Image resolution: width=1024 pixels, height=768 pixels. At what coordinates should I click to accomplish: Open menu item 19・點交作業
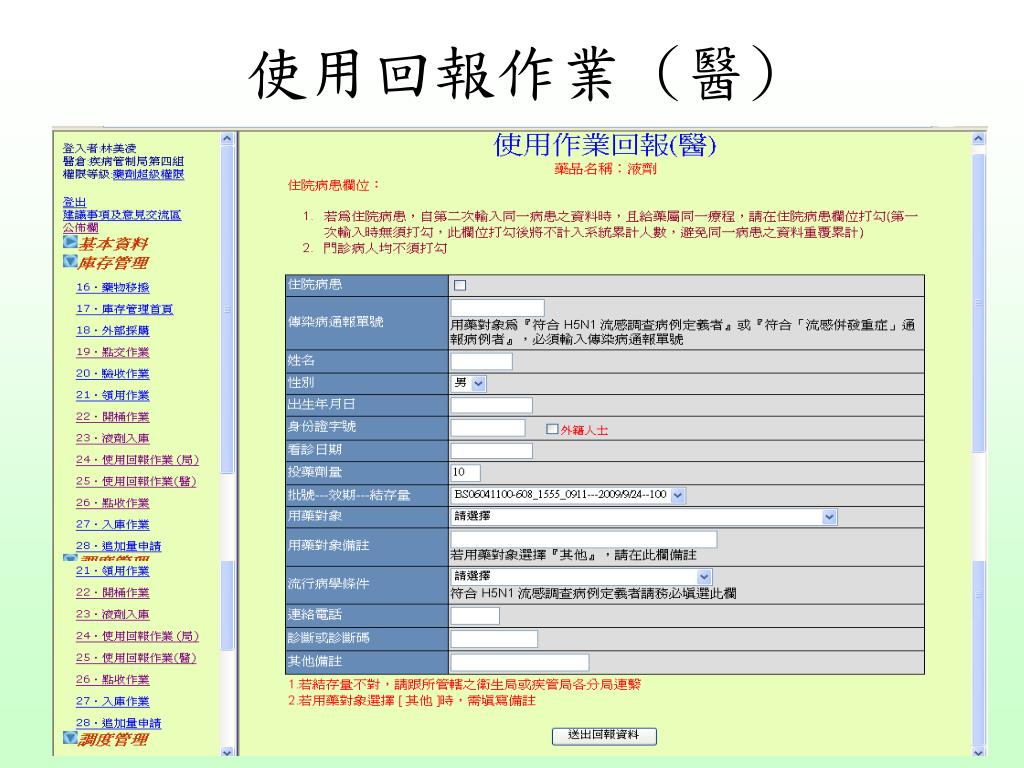coord(112,352)
